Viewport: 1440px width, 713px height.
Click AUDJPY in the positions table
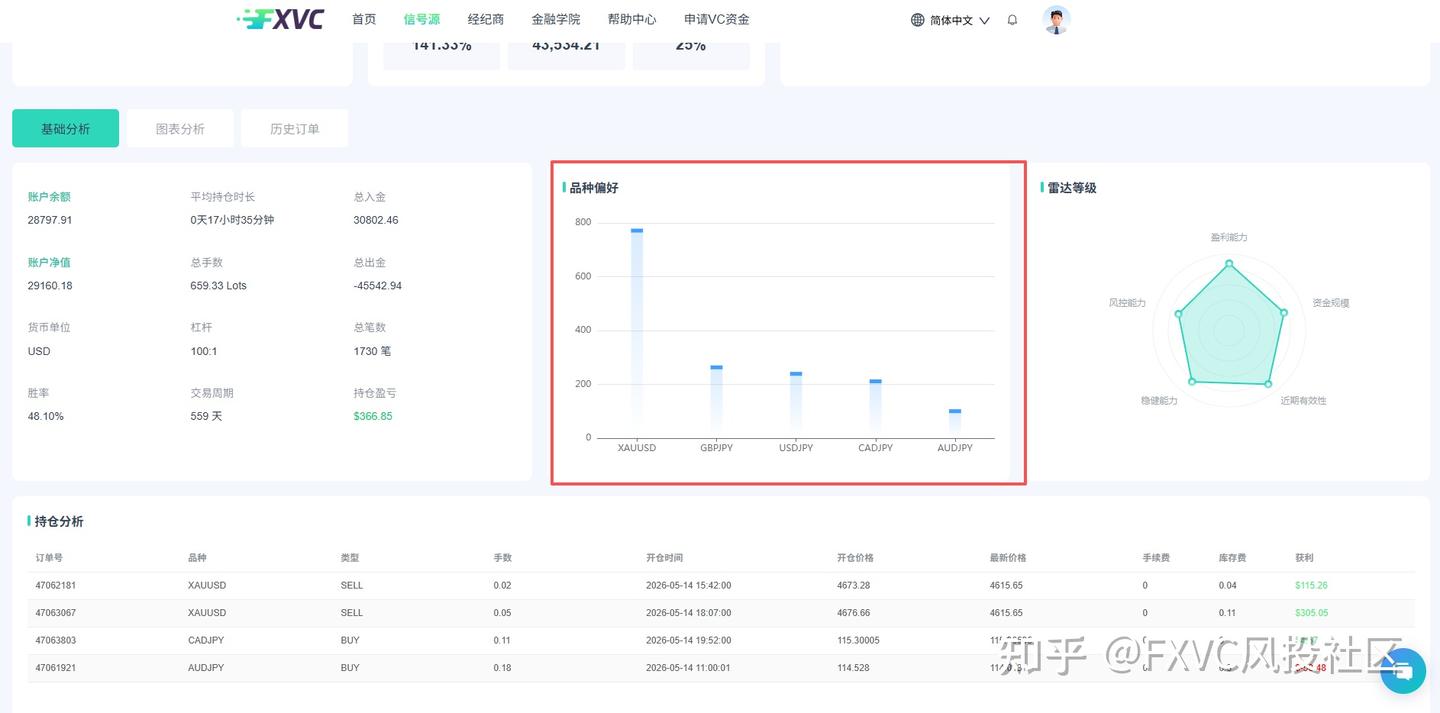[206, 667]
